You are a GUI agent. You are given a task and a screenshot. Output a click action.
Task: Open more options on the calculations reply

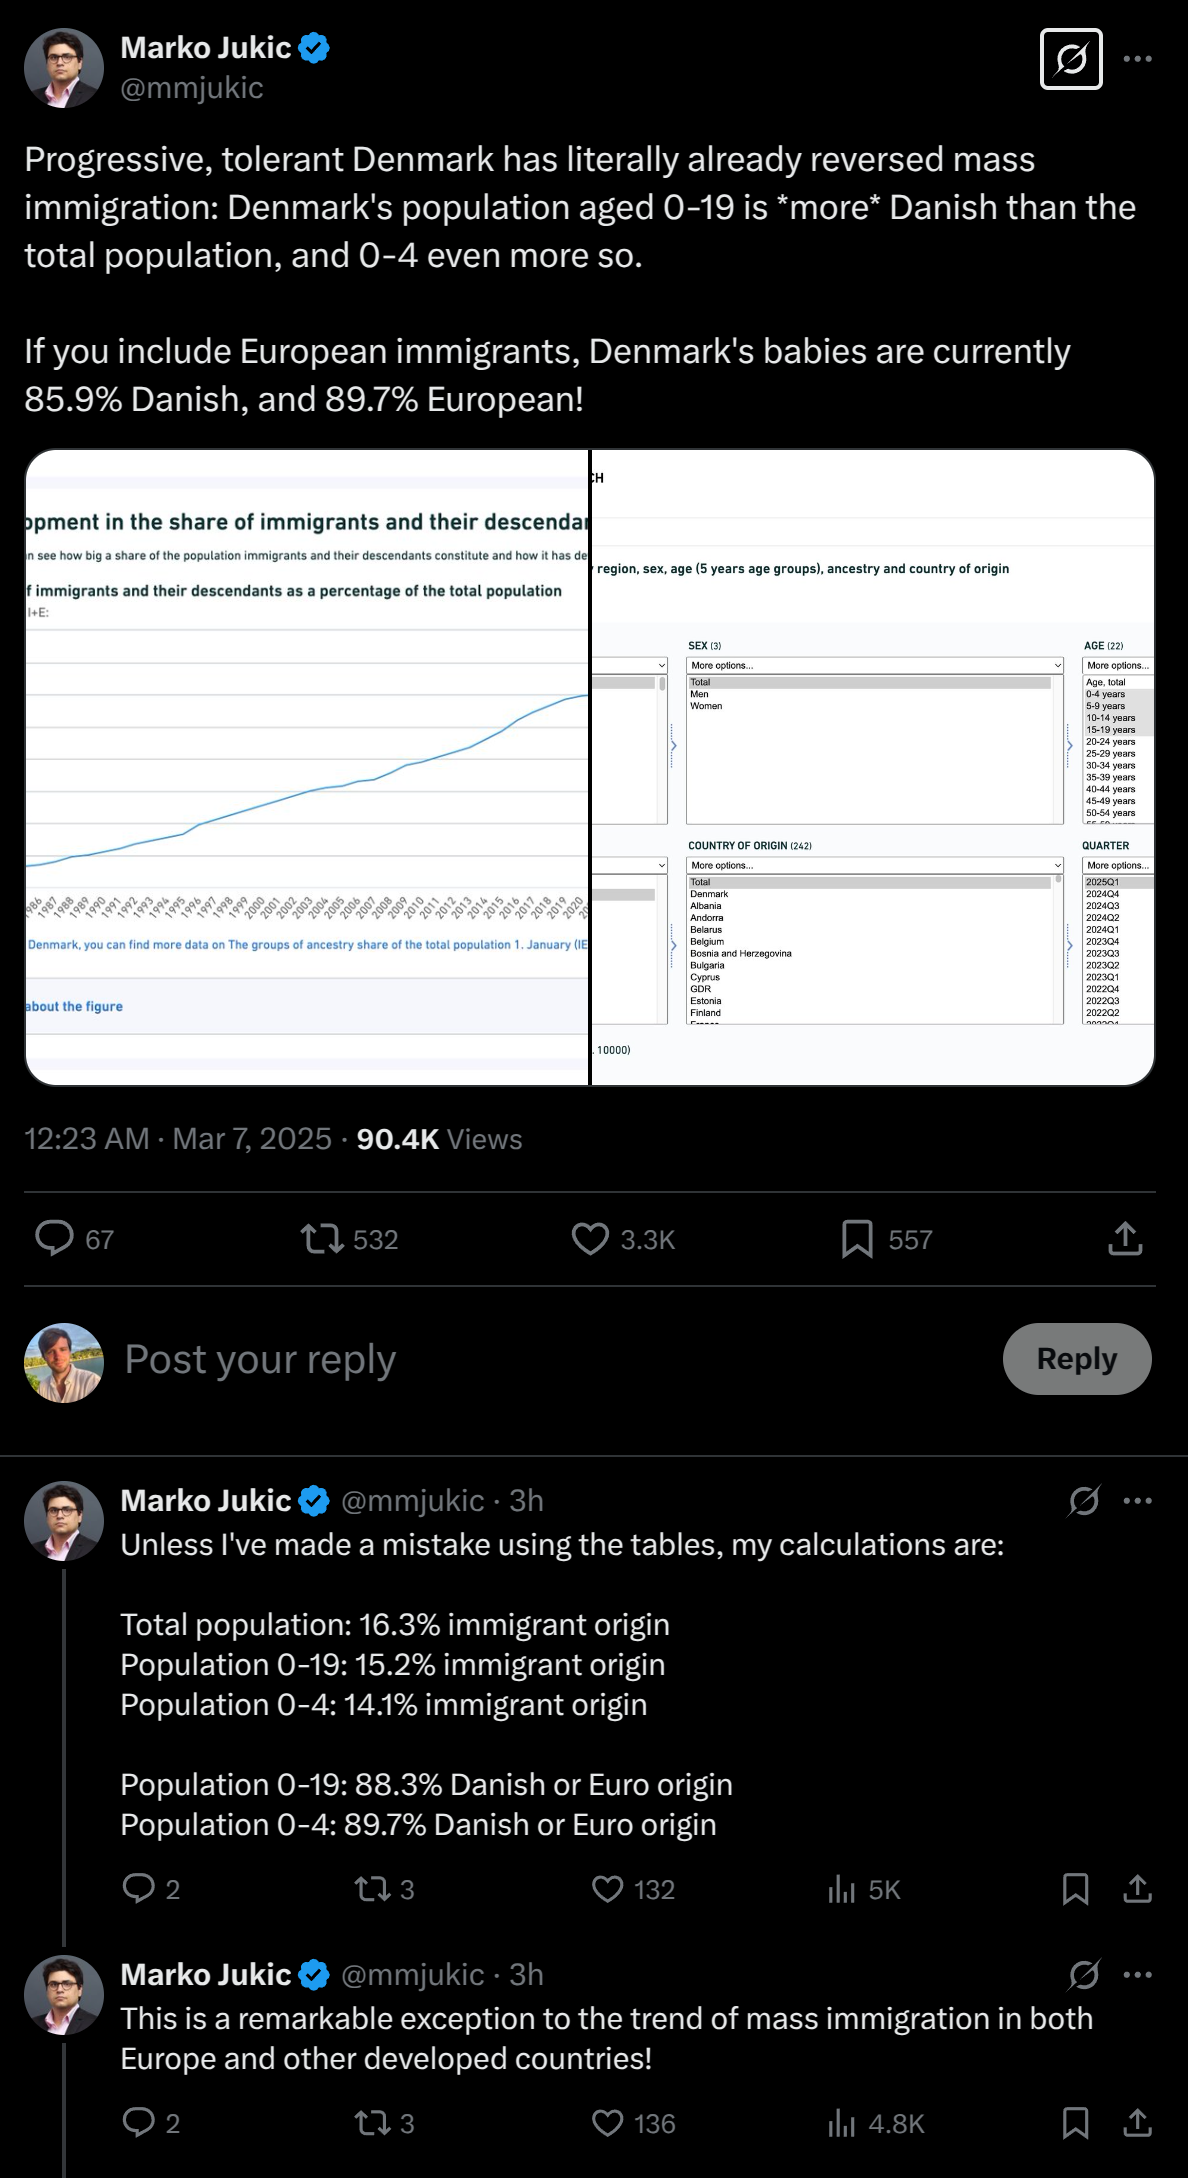[1138, 1501]
